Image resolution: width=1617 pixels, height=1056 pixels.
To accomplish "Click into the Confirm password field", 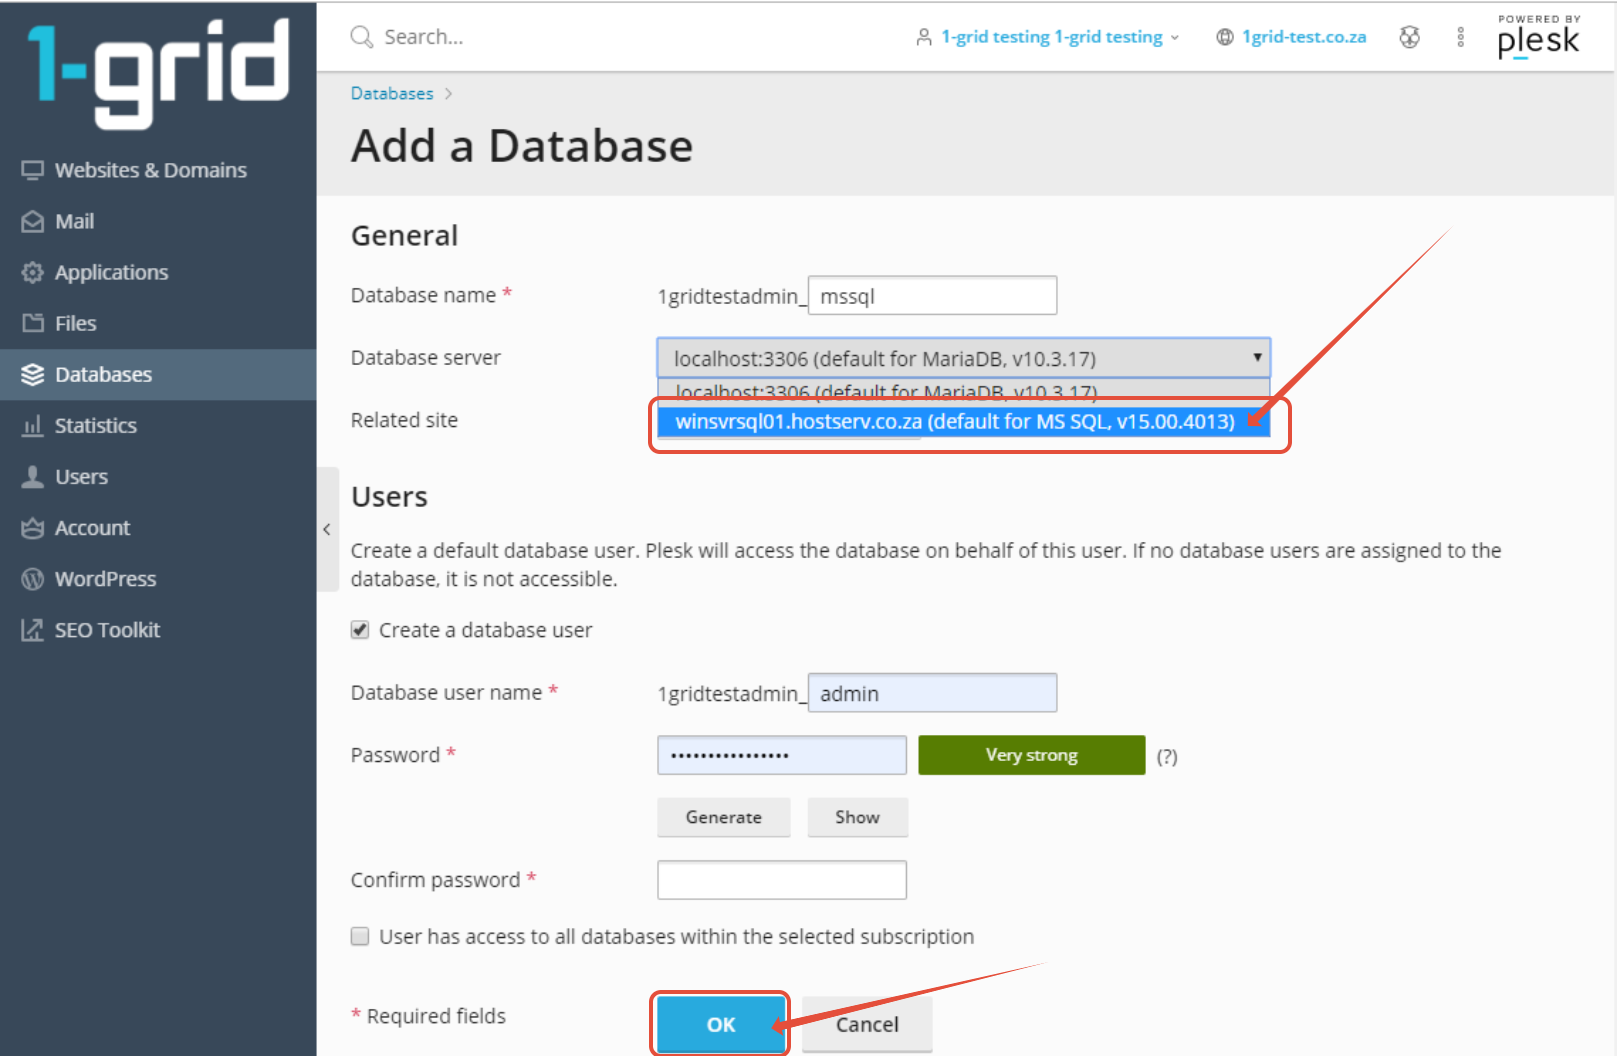I will coord(782,880).
